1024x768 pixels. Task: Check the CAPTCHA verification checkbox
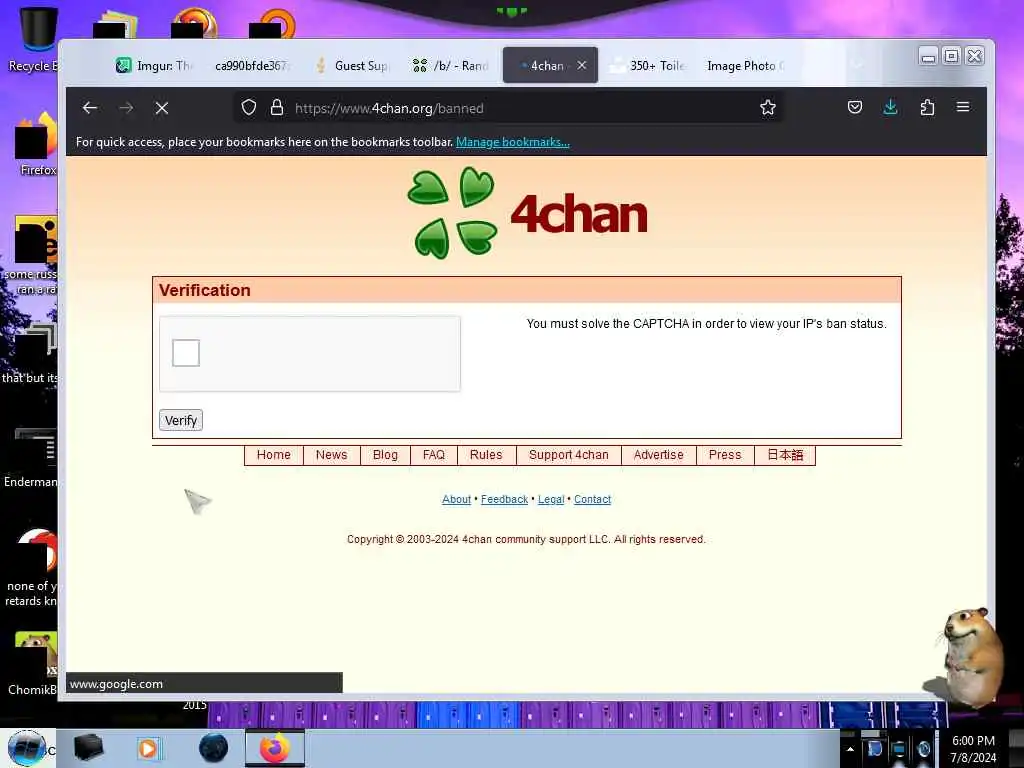[186, 353]
